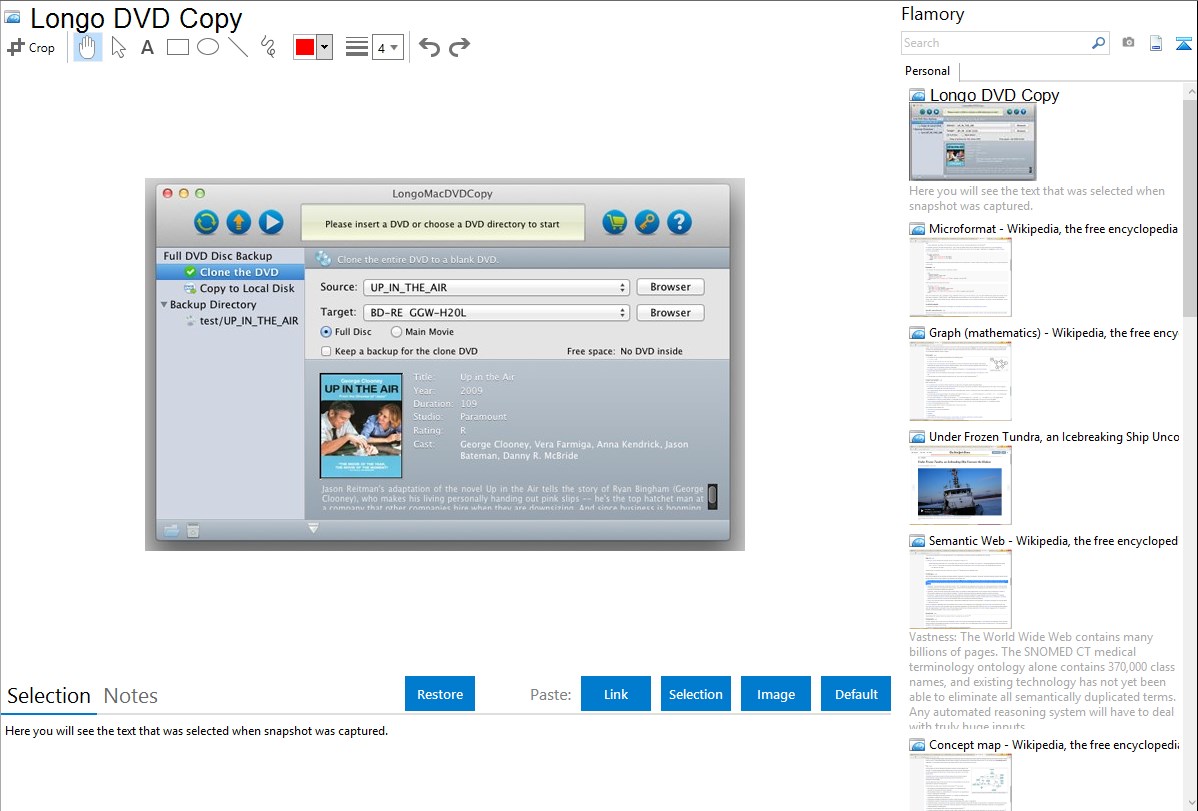
Task: Open the Longo DVD Copy snapshot thumbnail
Action: (973, 143)
